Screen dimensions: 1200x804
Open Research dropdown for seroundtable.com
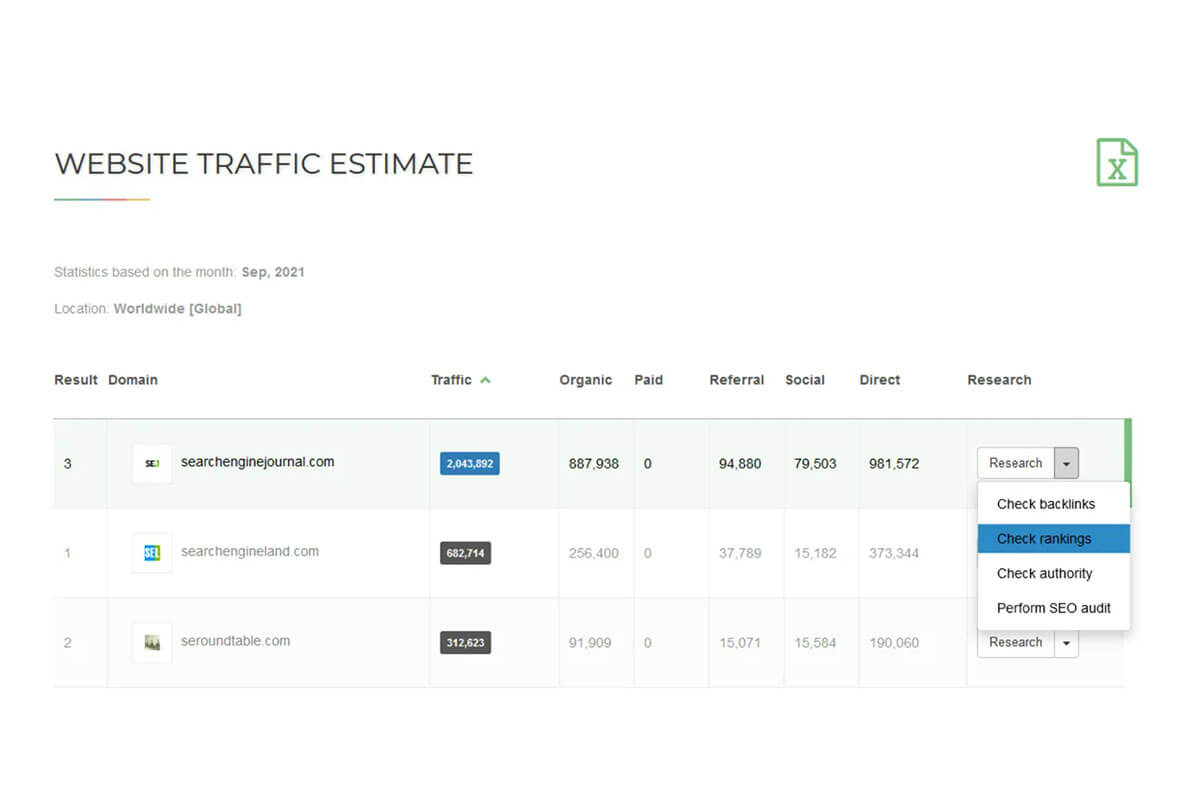(x=1066, y=643)
